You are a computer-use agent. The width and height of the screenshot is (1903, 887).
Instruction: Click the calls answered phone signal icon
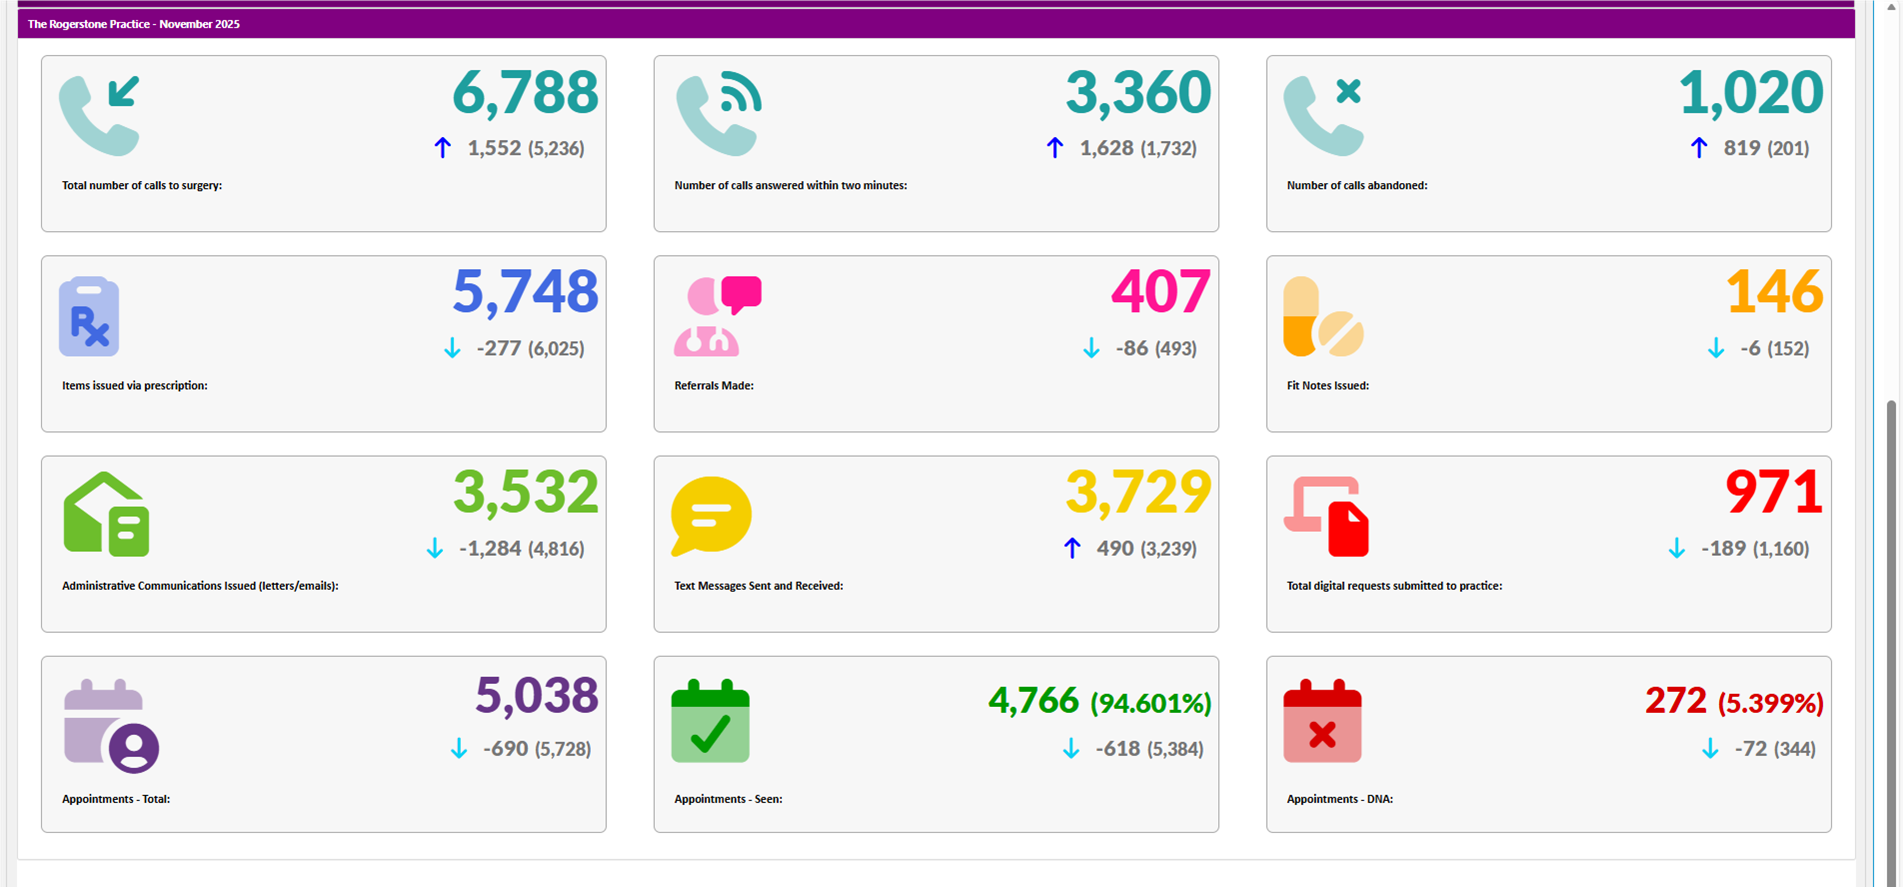pos(717,116)
